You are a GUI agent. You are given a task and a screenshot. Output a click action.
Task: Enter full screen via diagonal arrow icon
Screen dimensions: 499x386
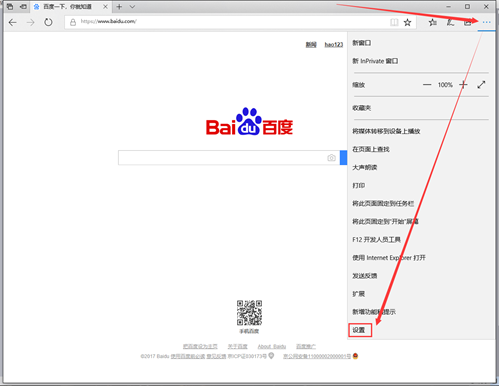point(481,85)
